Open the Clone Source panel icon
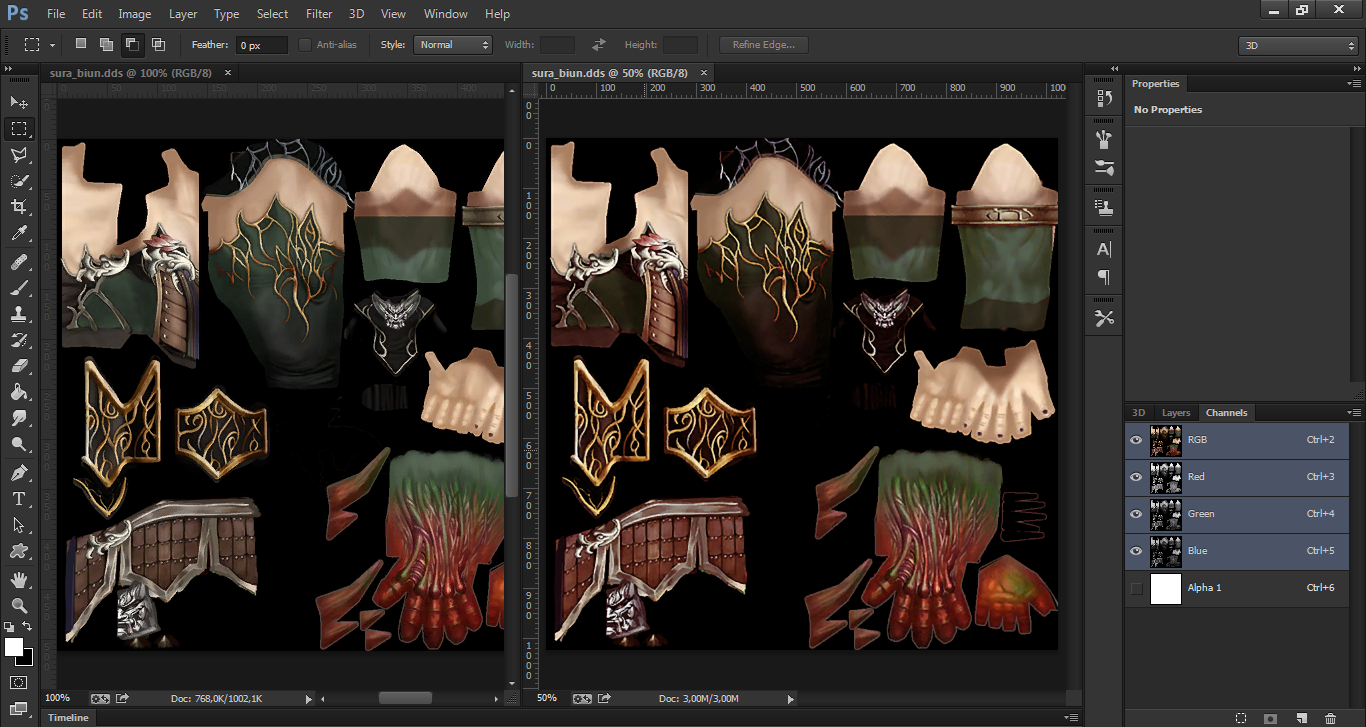 pyautogui.click(x=1104, y=208)
